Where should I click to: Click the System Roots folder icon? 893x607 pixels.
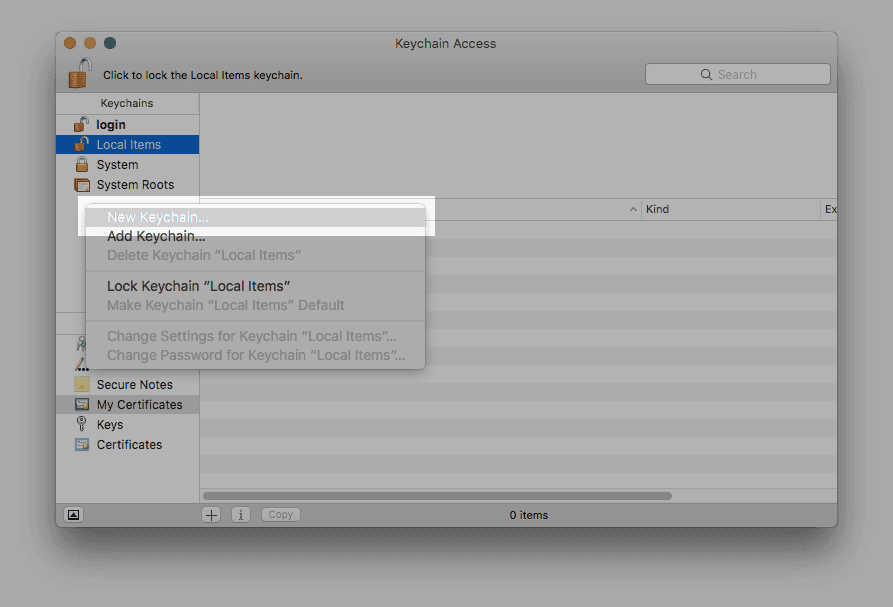tap(82, 185)
